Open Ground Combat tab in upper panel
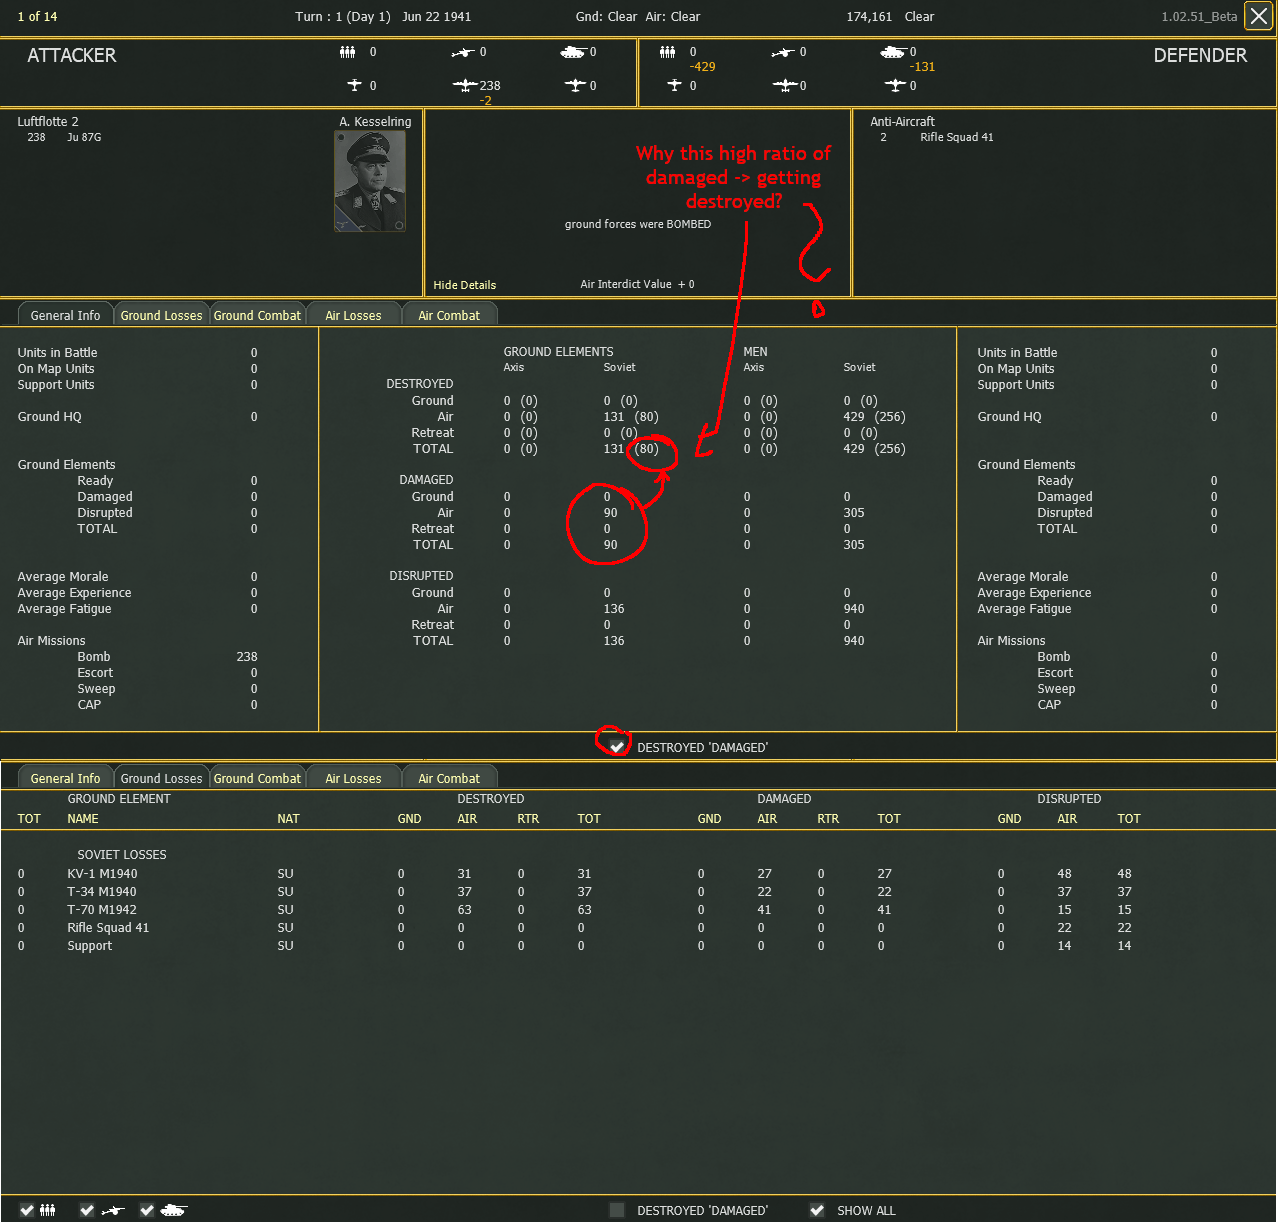The width and height of the screenshot is (1278, 1222). click(257, 315)
